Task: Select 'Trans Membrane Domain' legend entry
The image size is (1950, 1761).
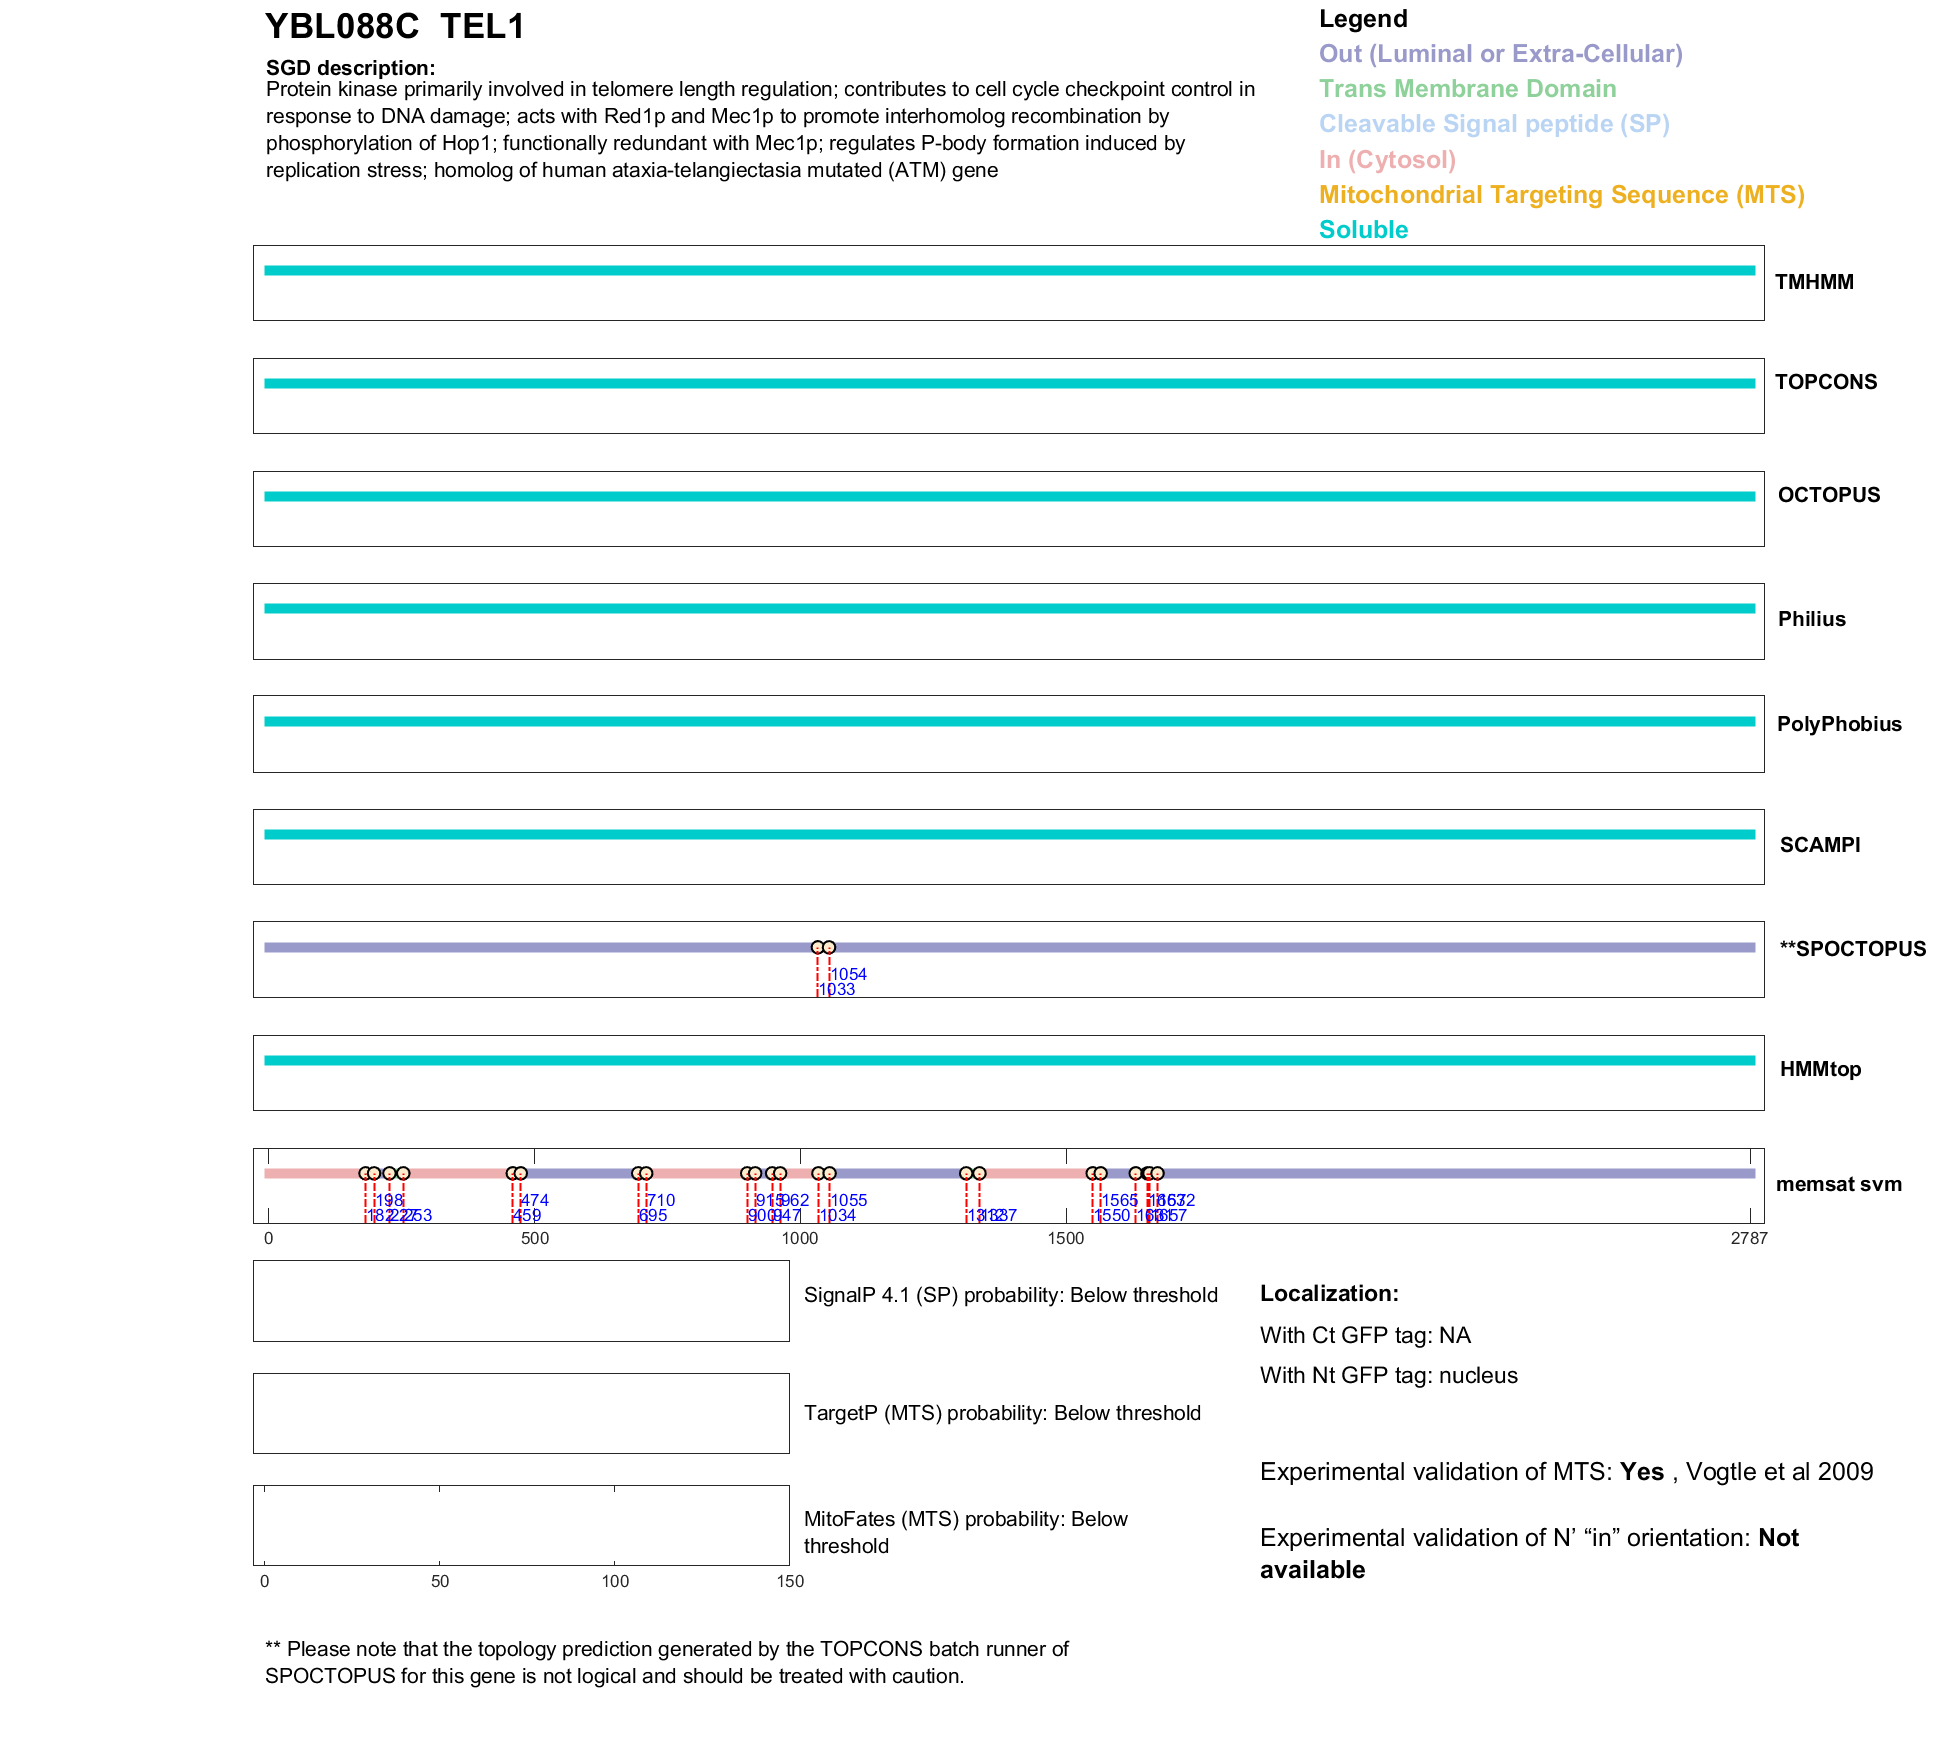Action: [1466, 89]
